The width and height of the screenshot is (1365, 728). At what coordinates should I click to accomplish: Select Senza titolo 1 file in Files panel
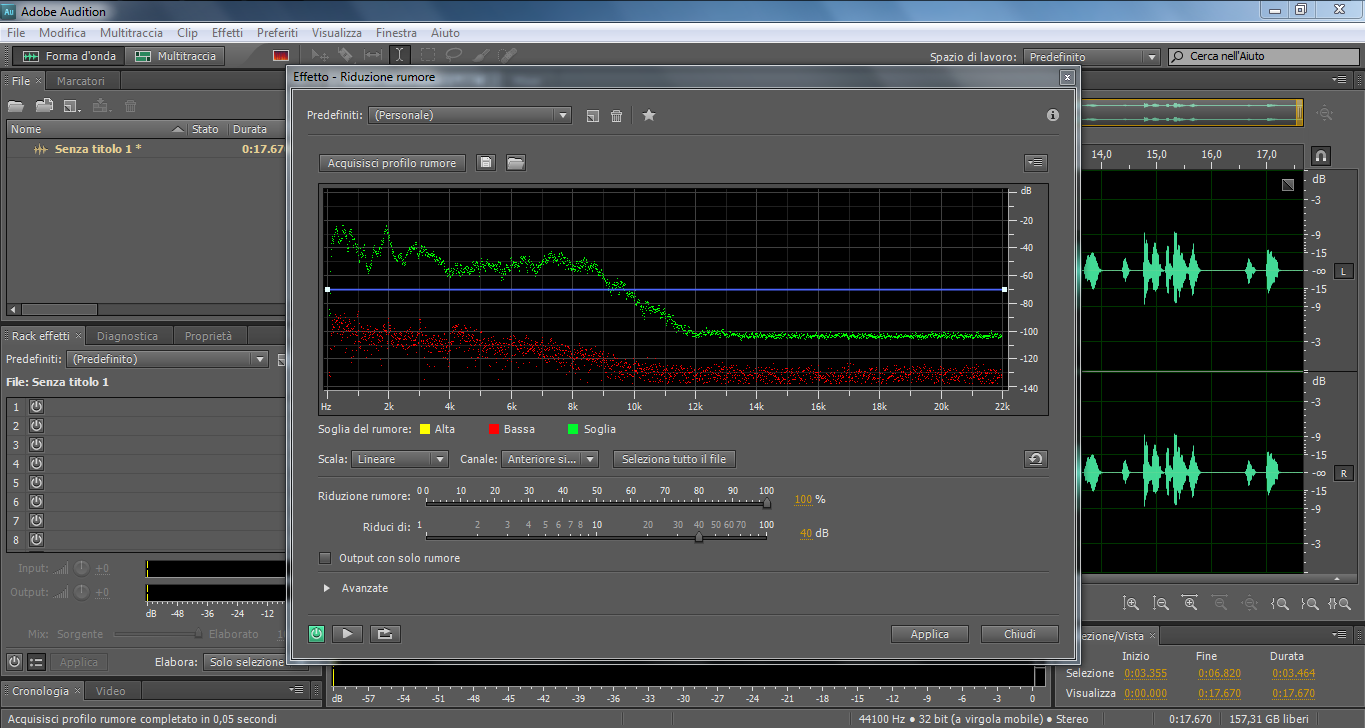point(145,149)
